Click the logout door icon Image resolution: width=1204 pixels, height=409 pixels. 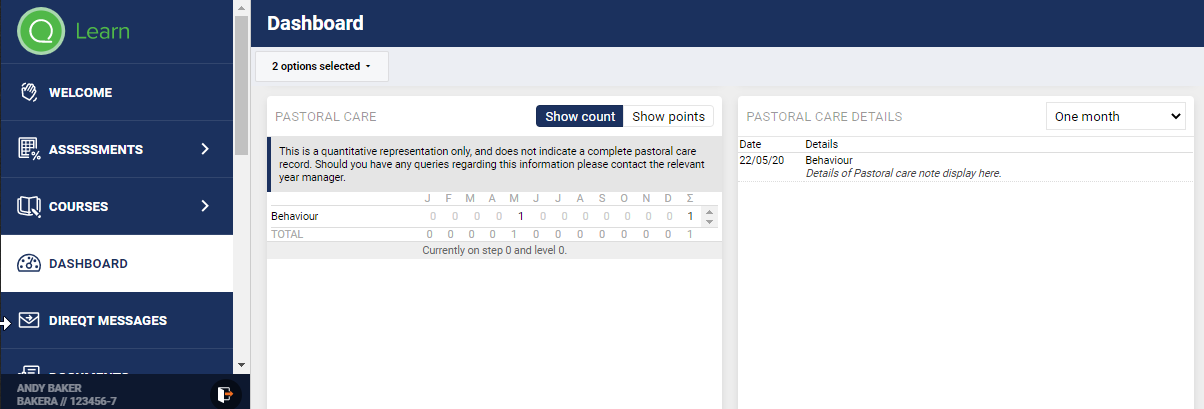[x=227, y=394]
